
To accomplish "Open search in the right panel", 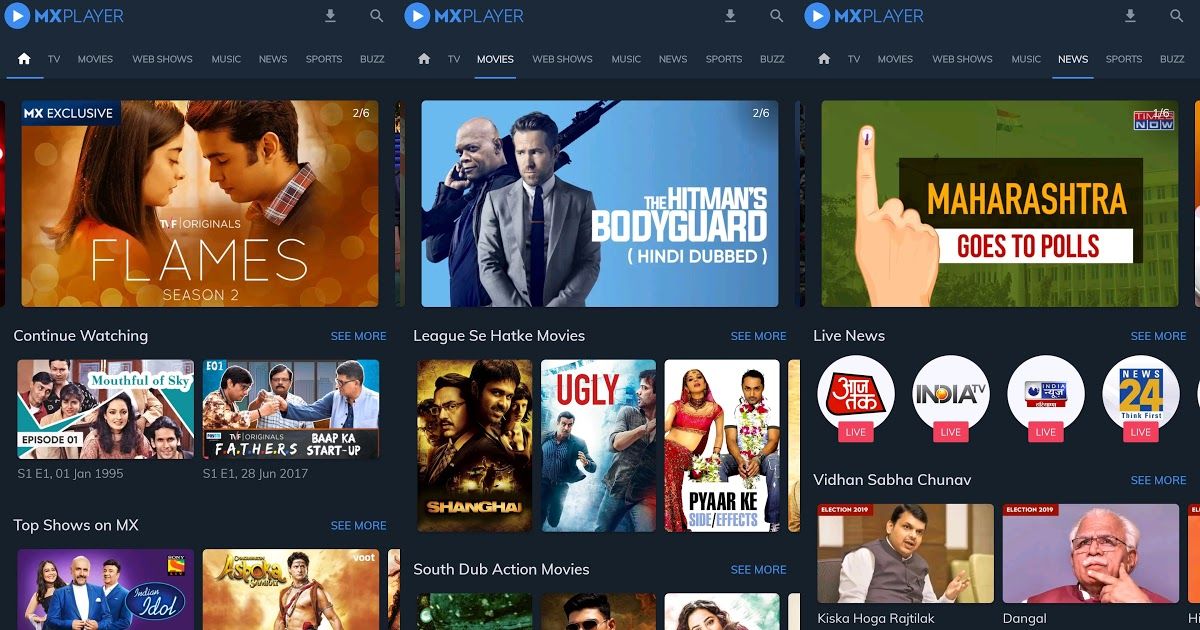I will [x=1177, y=16].
